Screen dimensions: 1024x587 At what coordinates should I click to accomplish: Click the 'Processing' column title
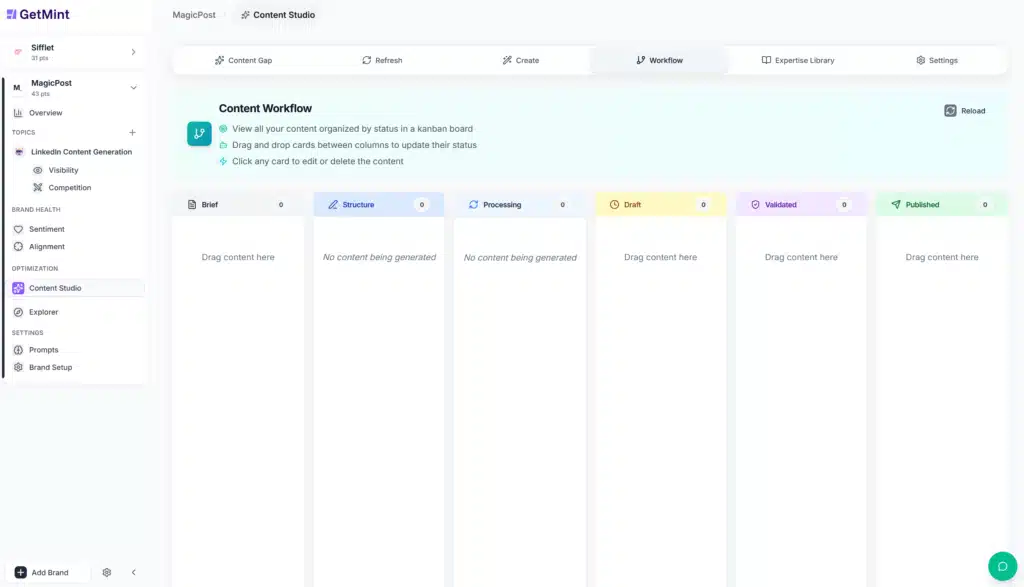pos(502,204)
